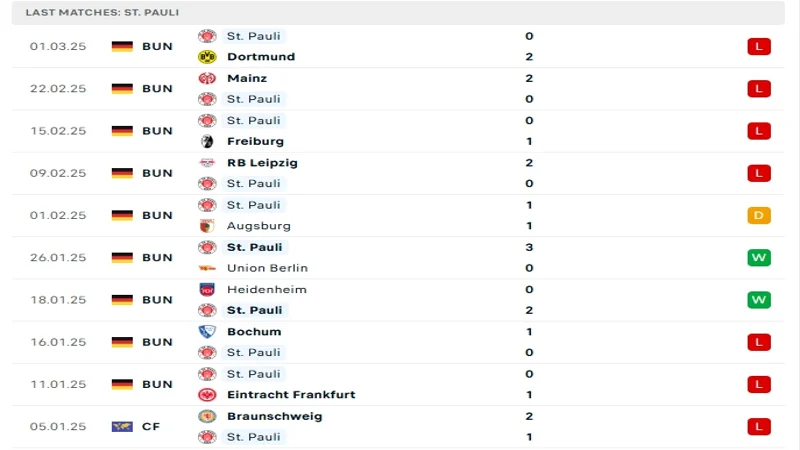Click the red L badge for Dortmund match
The height and width of the screenshot is (450, 800).
pos(759,46)
